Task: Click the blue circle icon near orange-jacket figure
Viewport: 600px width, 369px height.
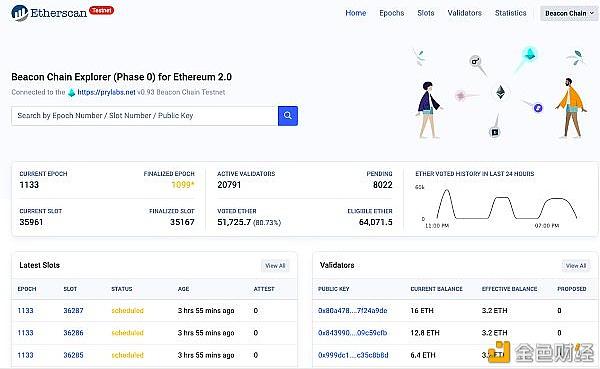Action: point(538,108)
